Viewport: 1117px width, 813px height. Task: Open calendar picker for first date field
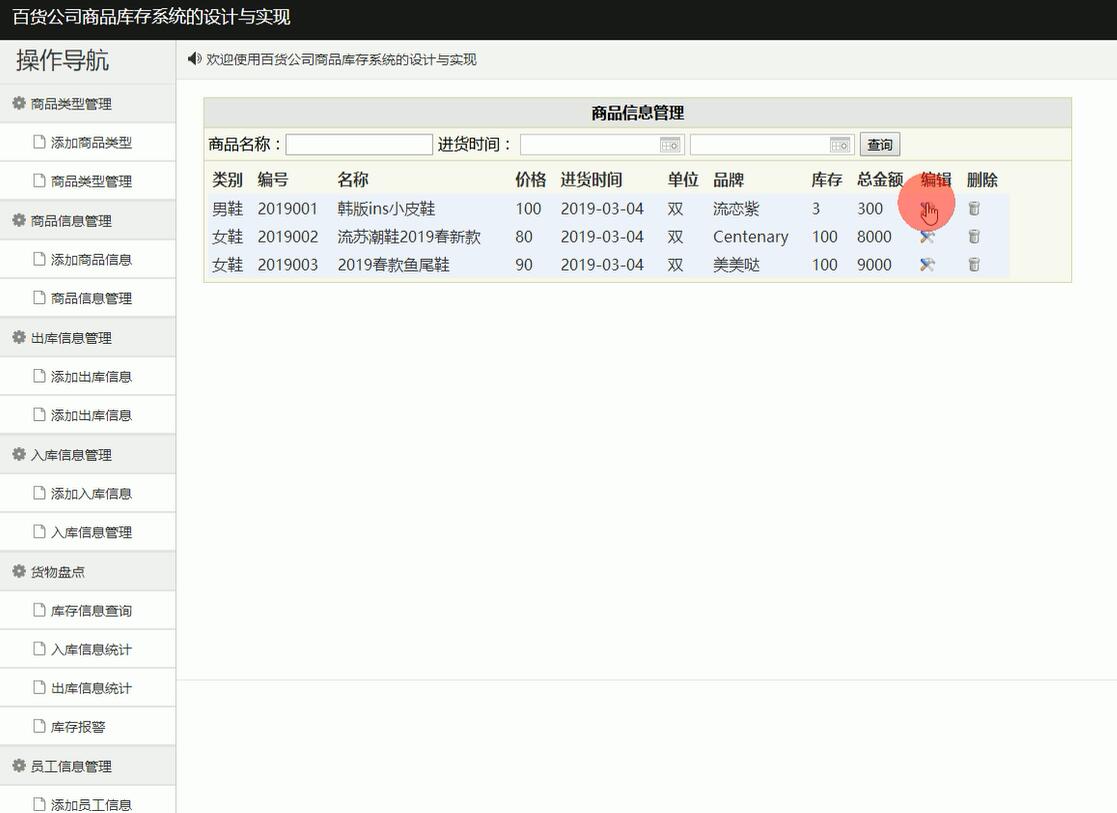tap(670, 145)
